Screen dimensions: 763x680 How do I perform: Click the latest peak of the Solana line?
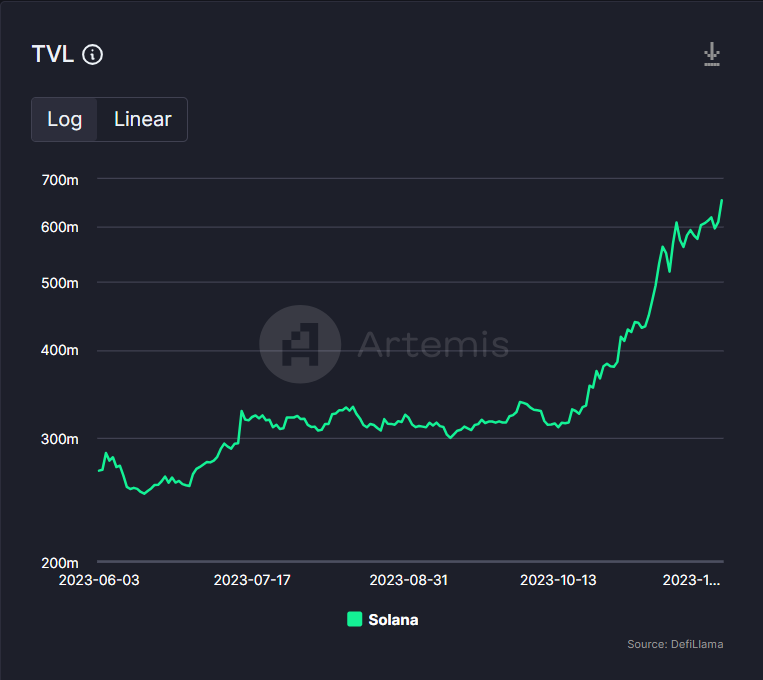point(722,201)
